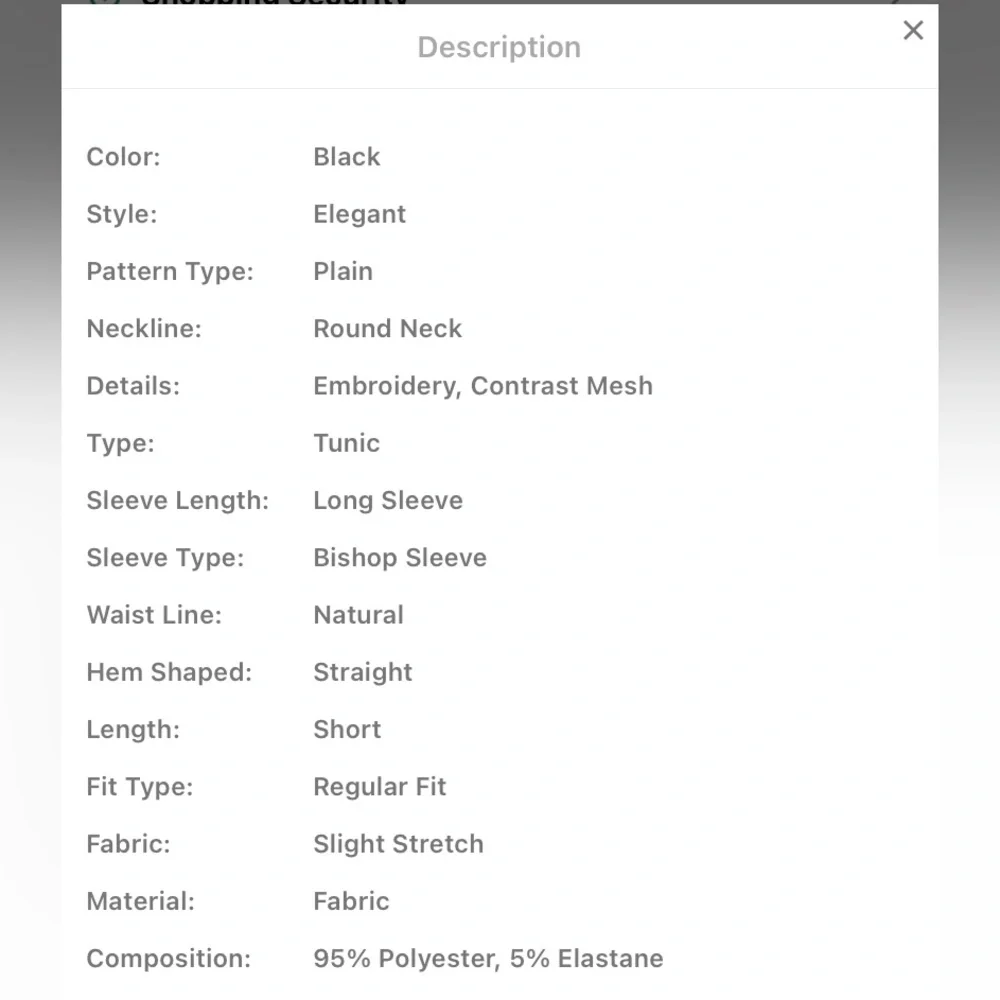
Task: Select the Tunic type value
Action: 347,443
